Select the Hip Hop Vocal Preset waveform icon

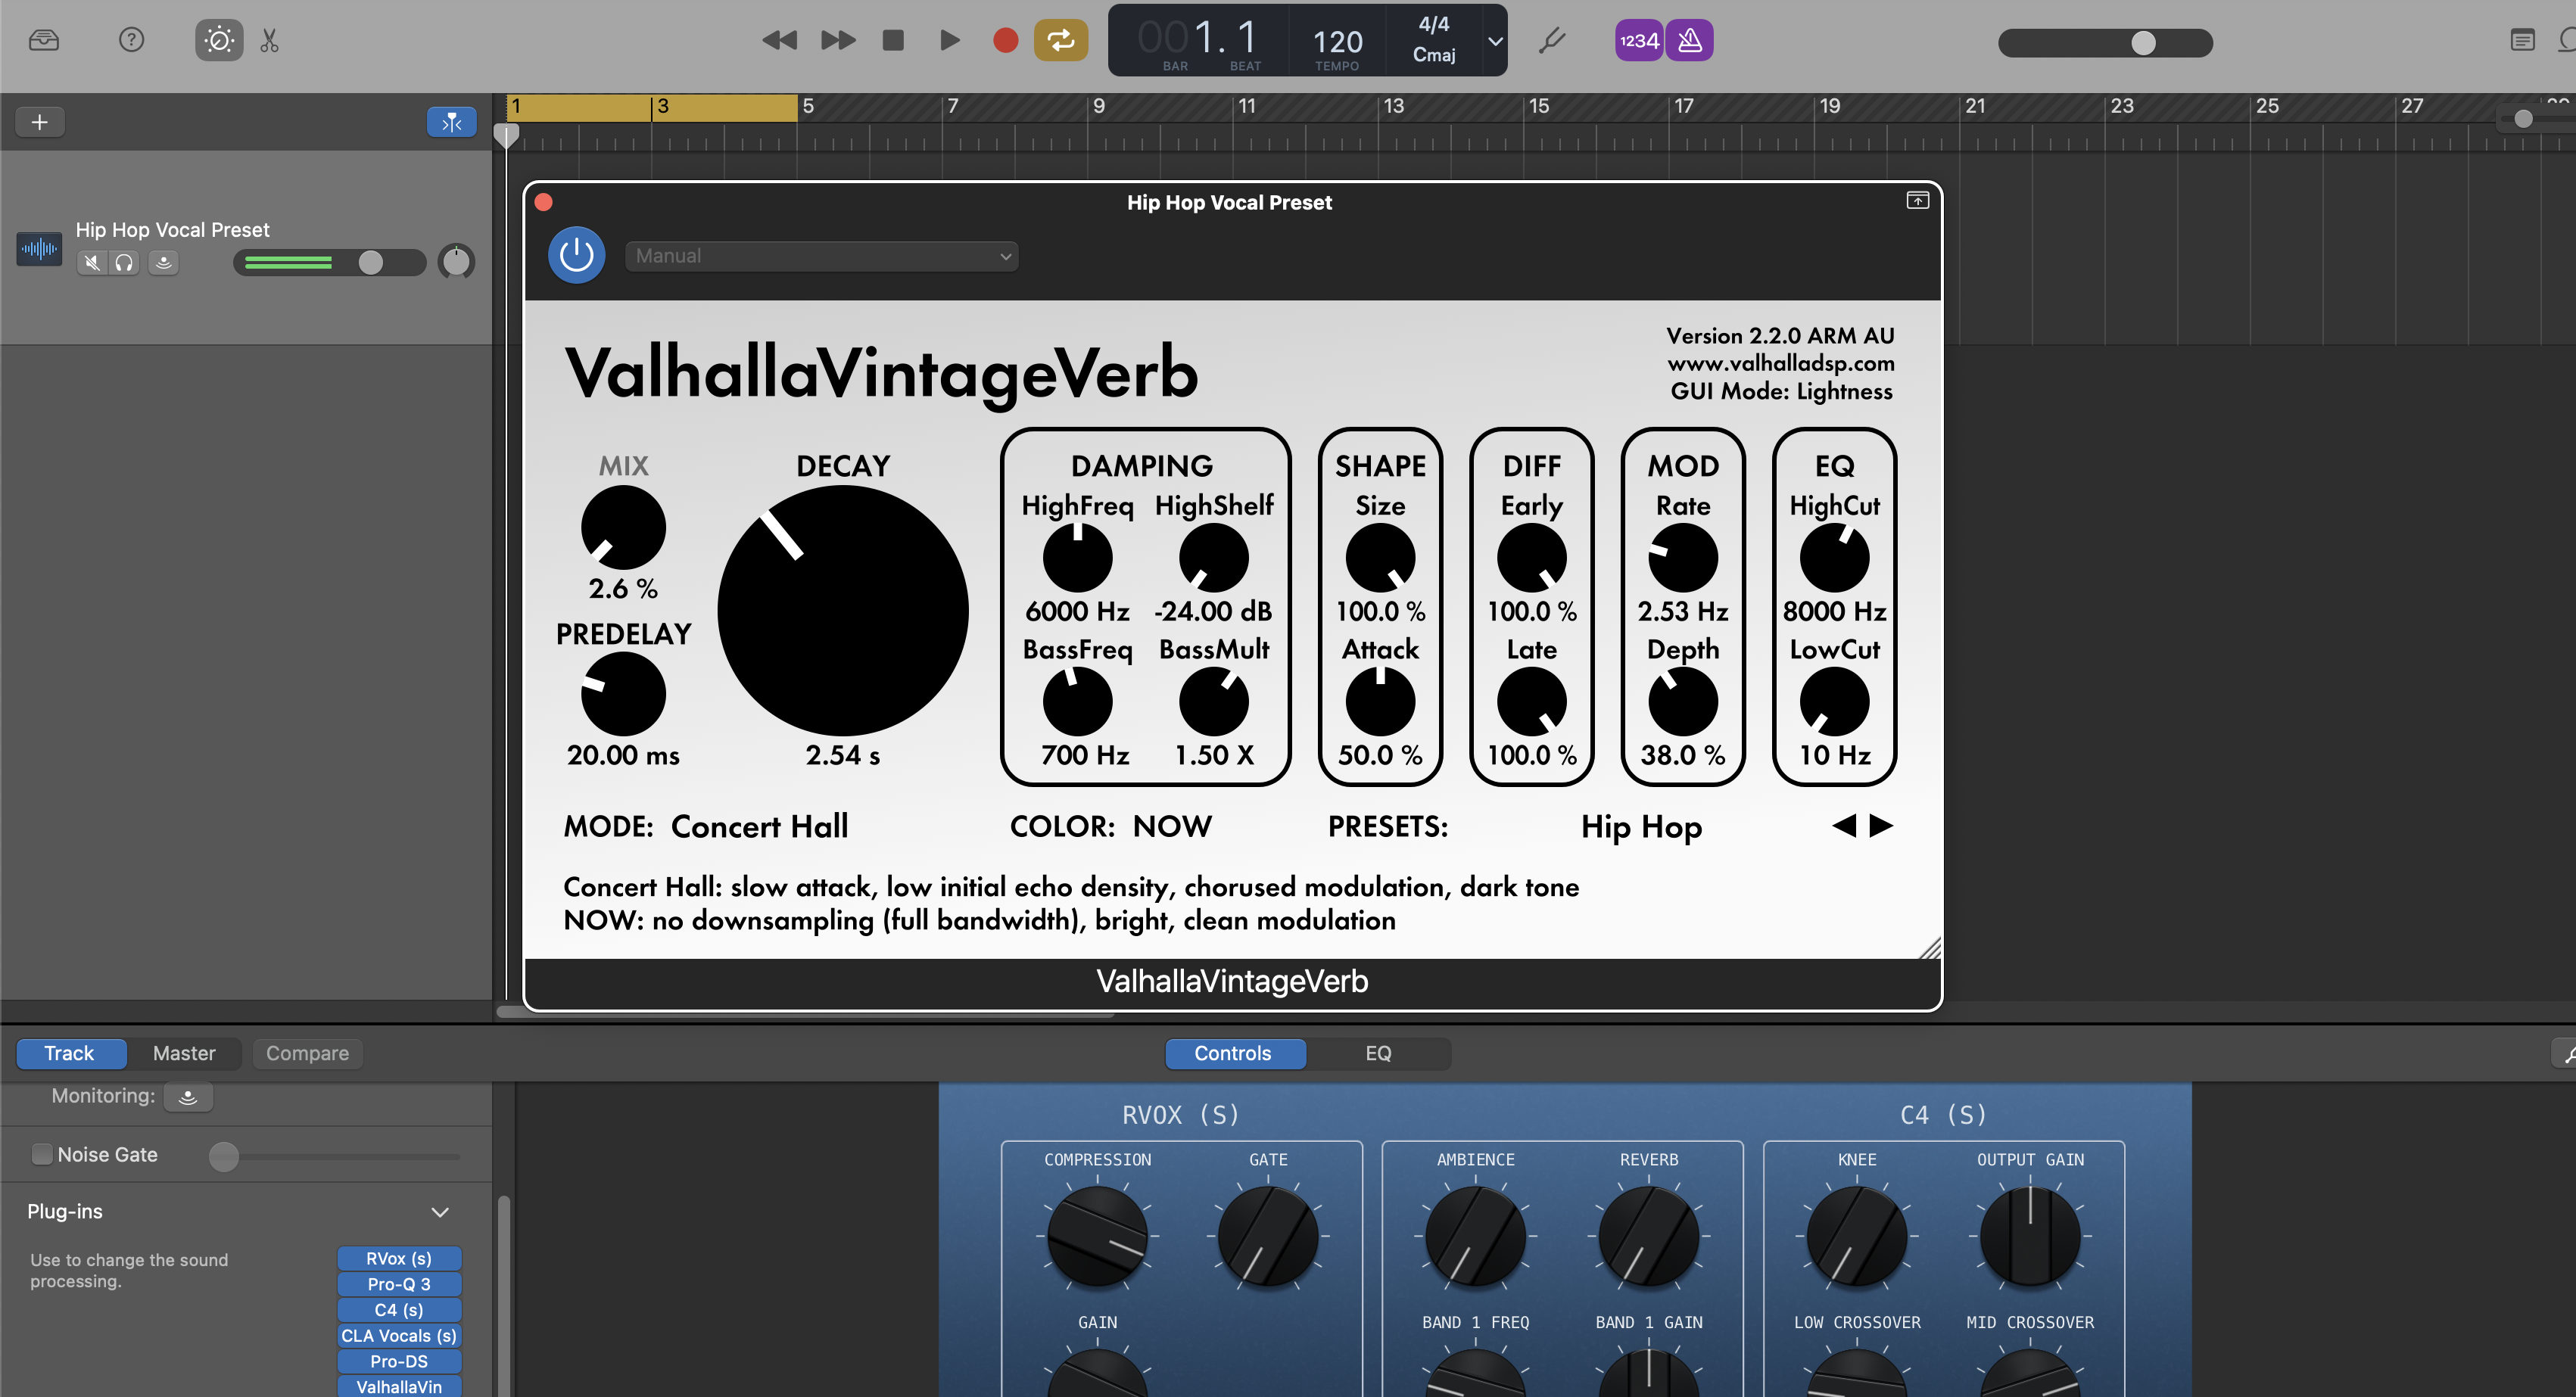coord(38,248)
